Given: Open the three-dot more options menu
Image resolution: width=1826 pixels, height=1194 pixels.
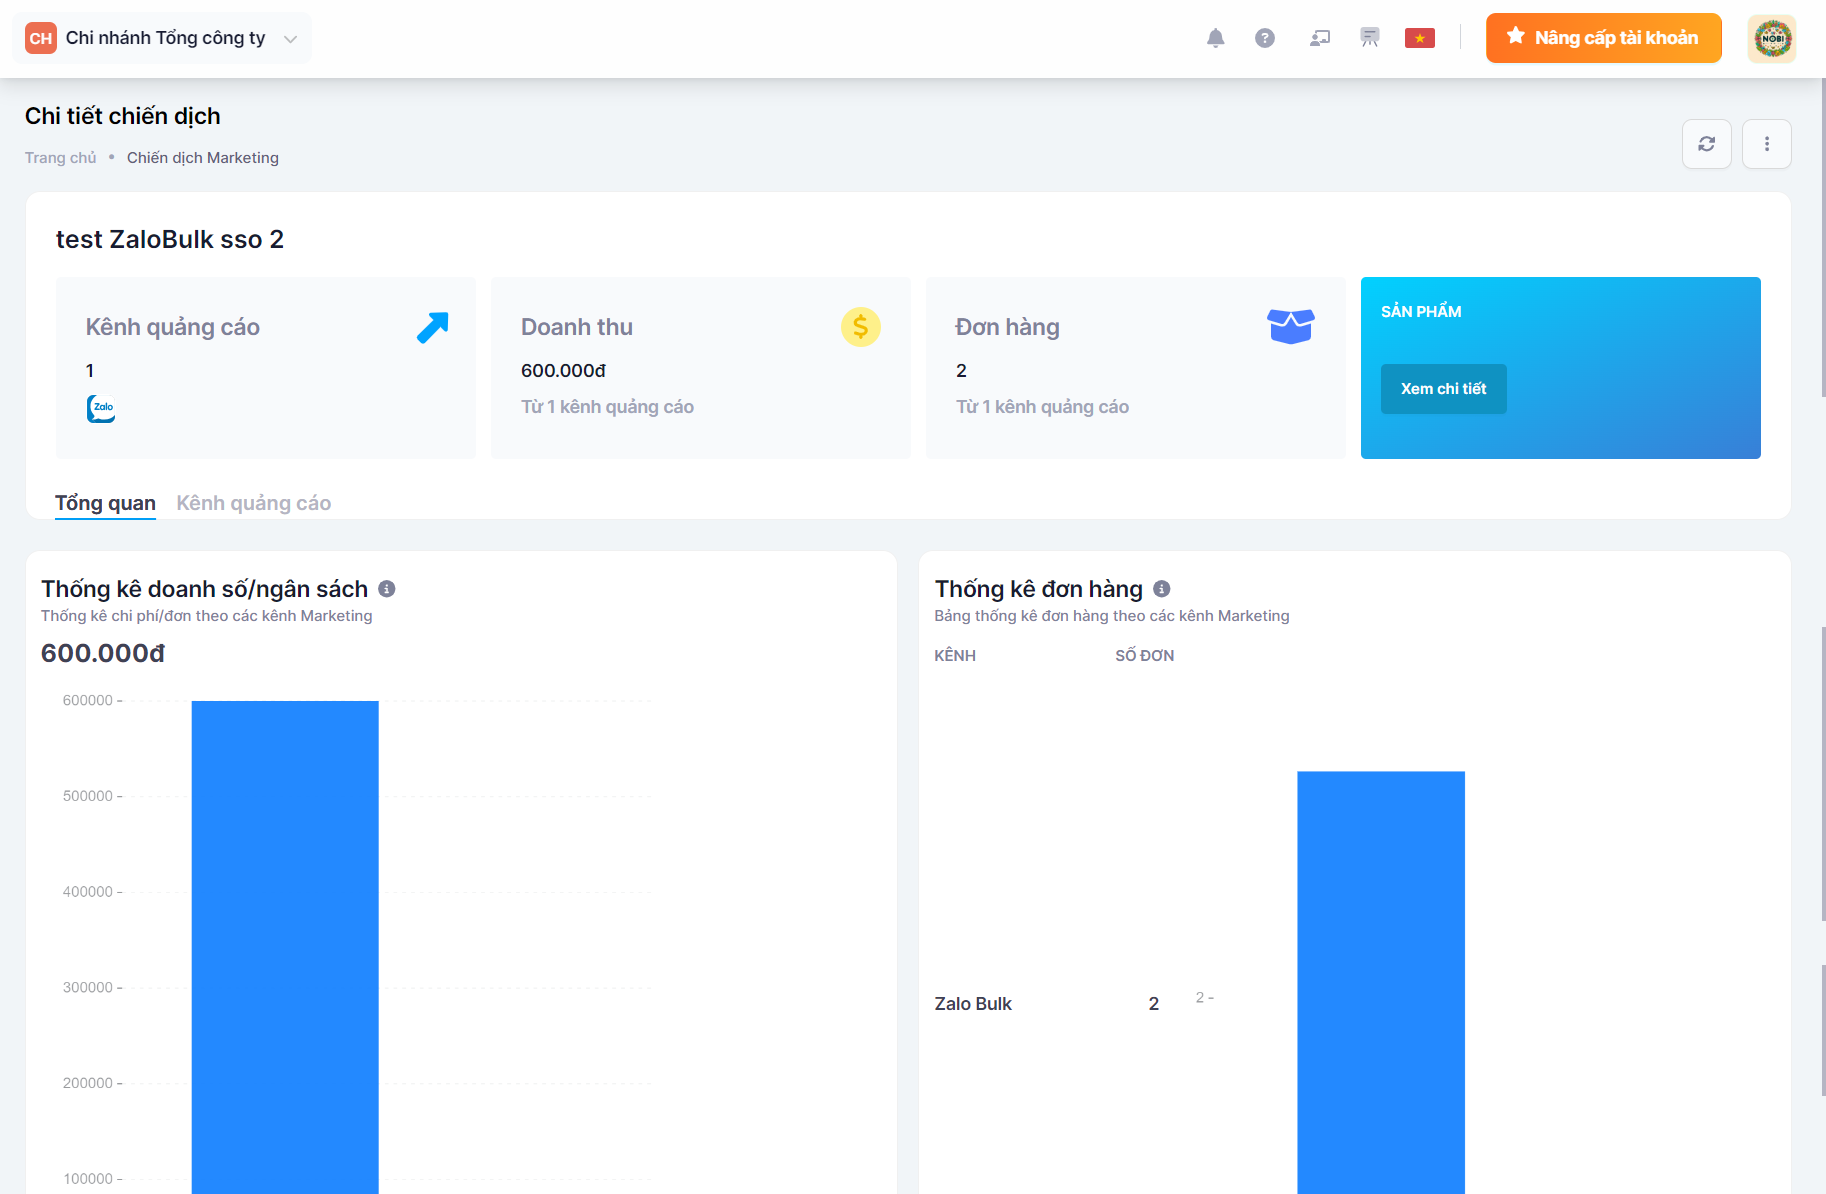Looking at the screenshot, I should pyautogui.click(x=1766, y=144).
